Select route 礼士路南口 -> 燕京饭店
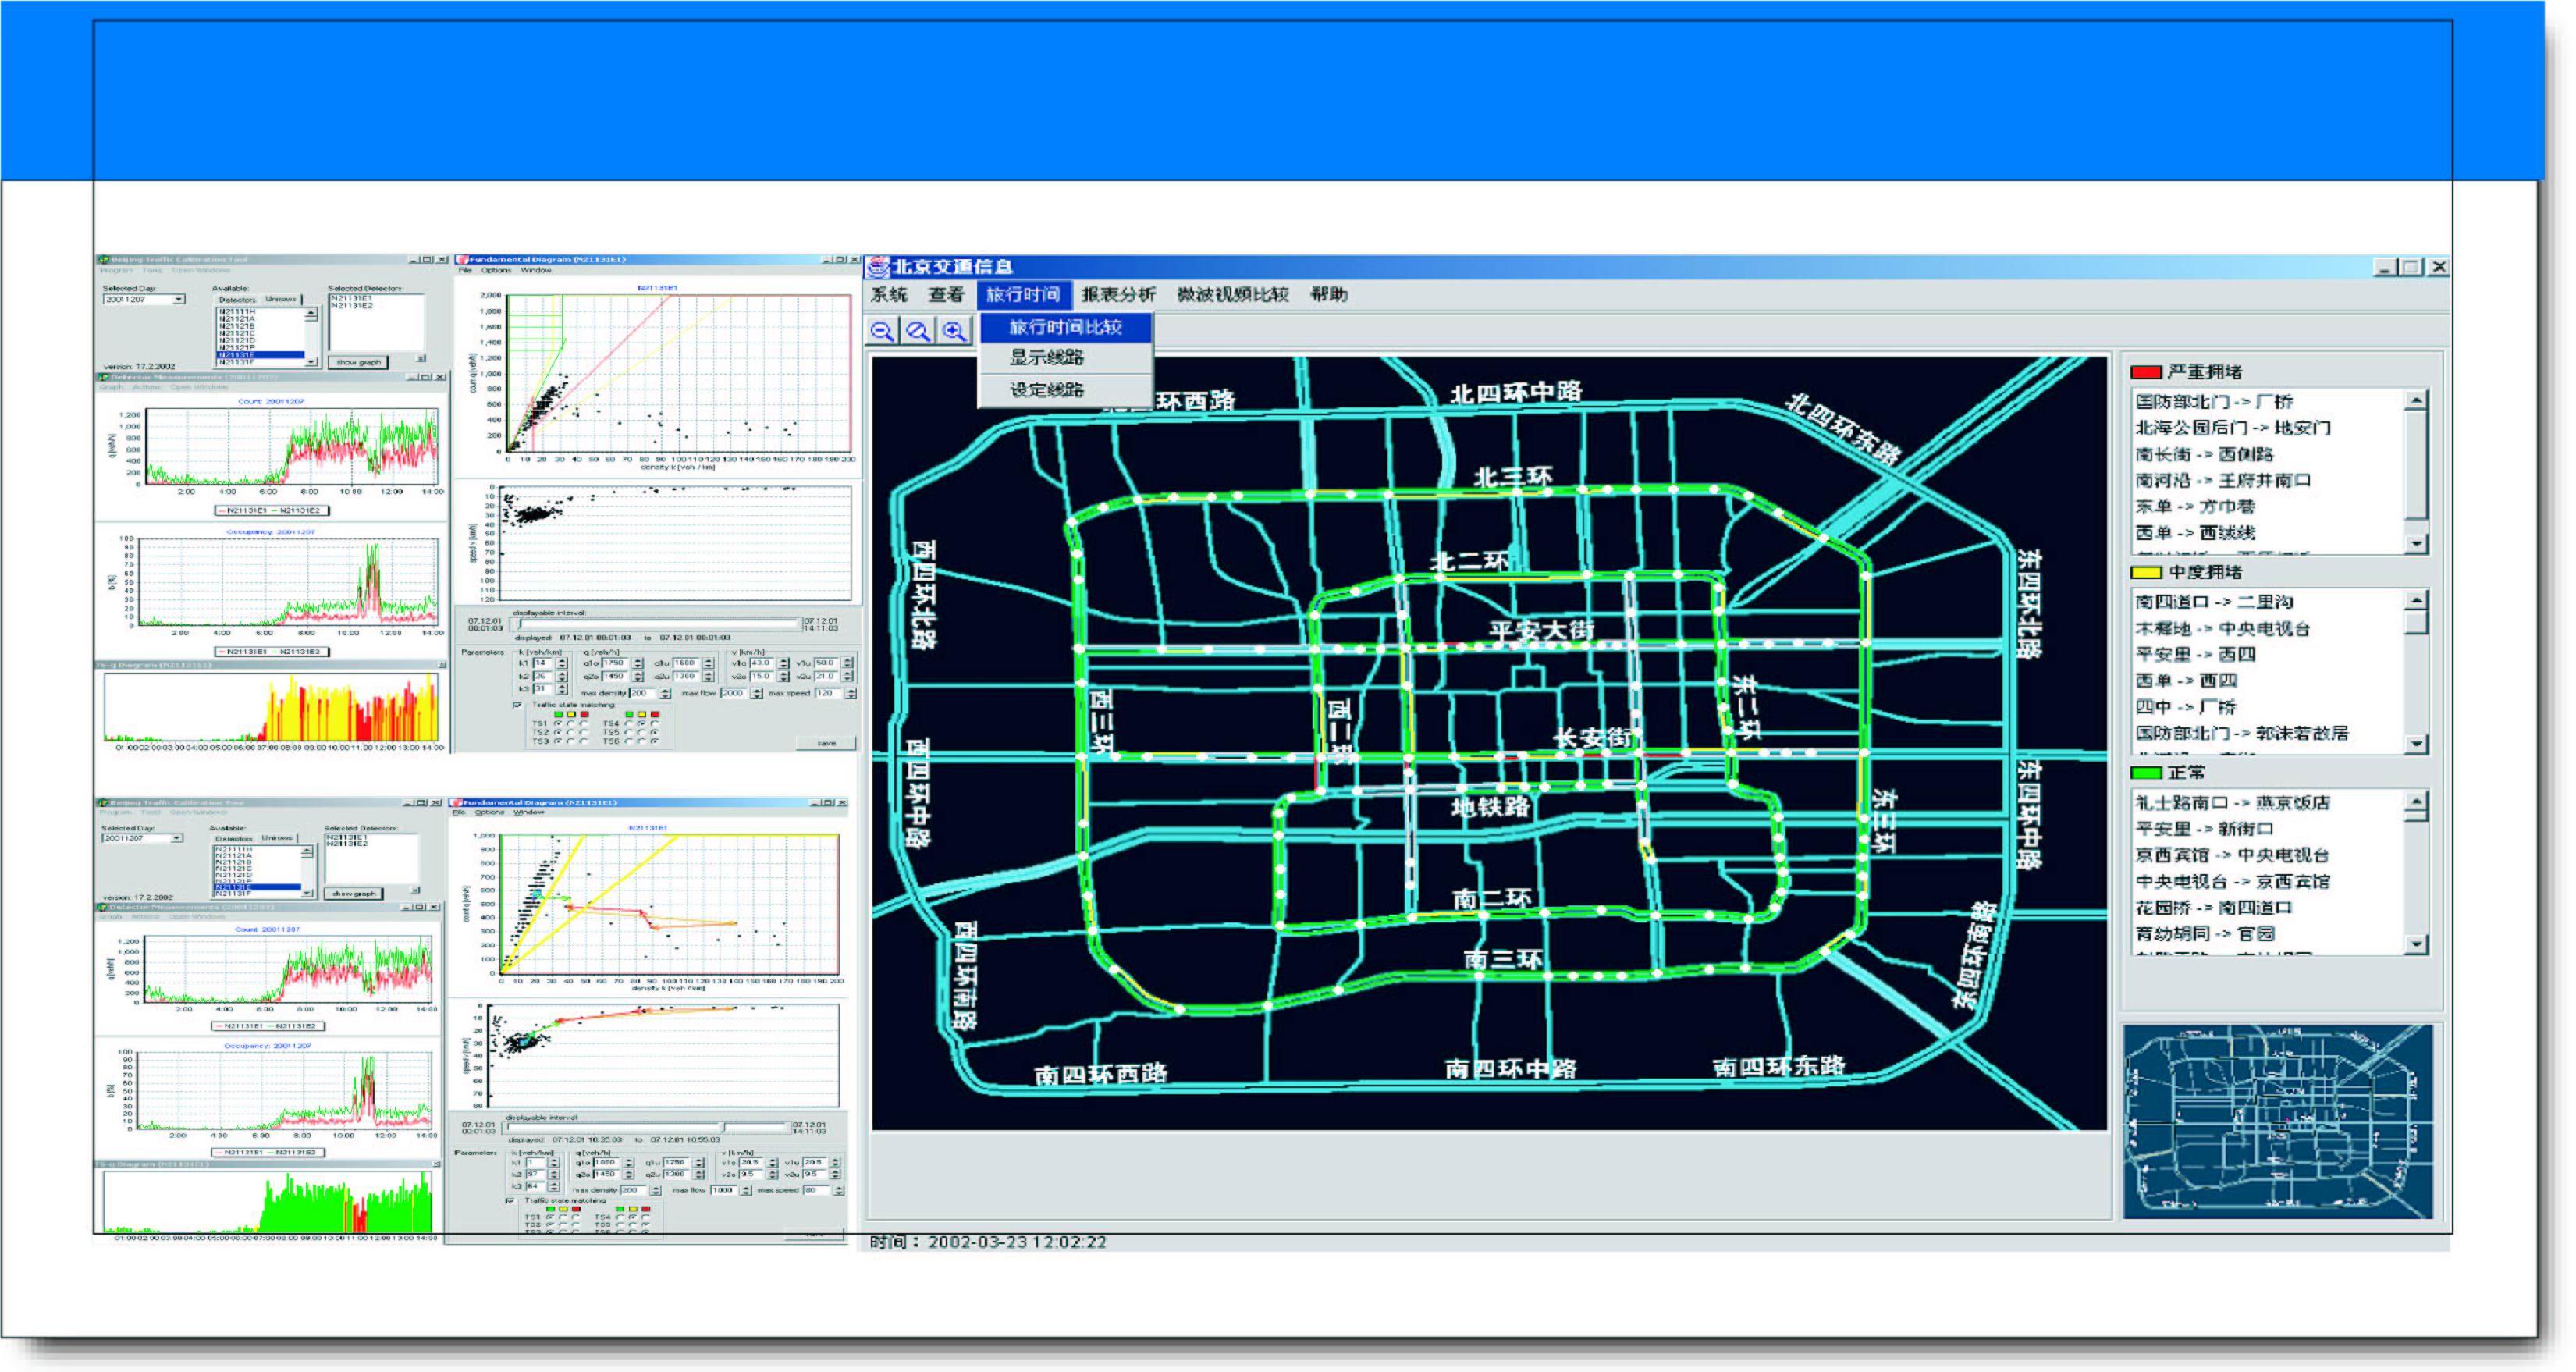Screen dimensions: 2576x1372 point(2233,803)
